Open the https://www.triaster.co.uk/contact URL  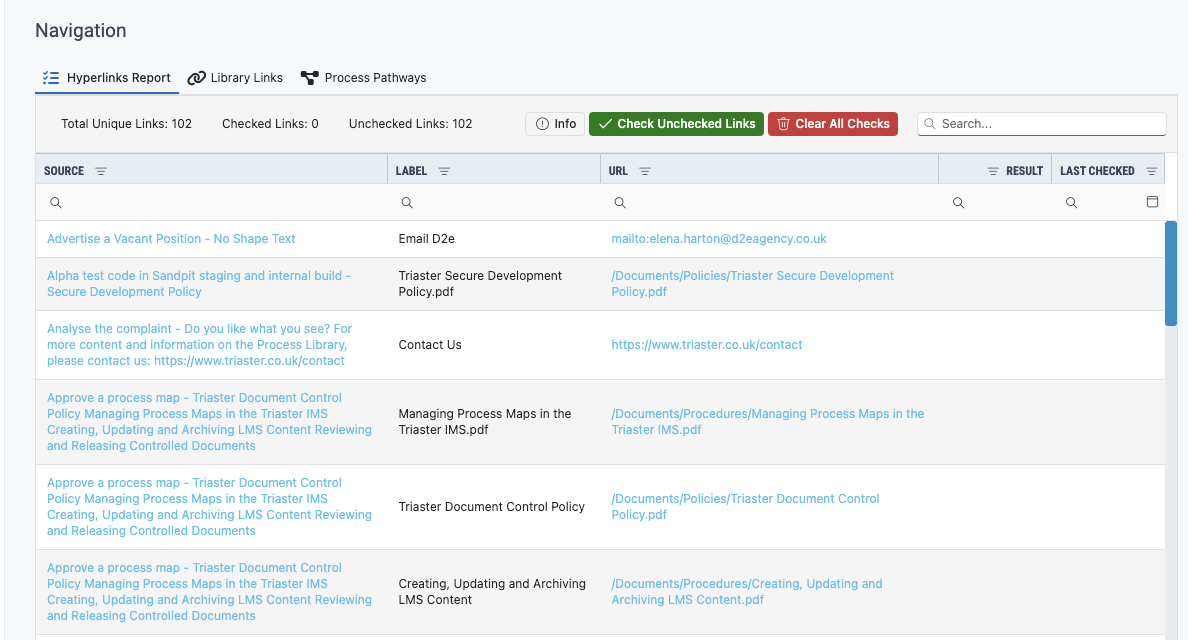tap(707, 345)
